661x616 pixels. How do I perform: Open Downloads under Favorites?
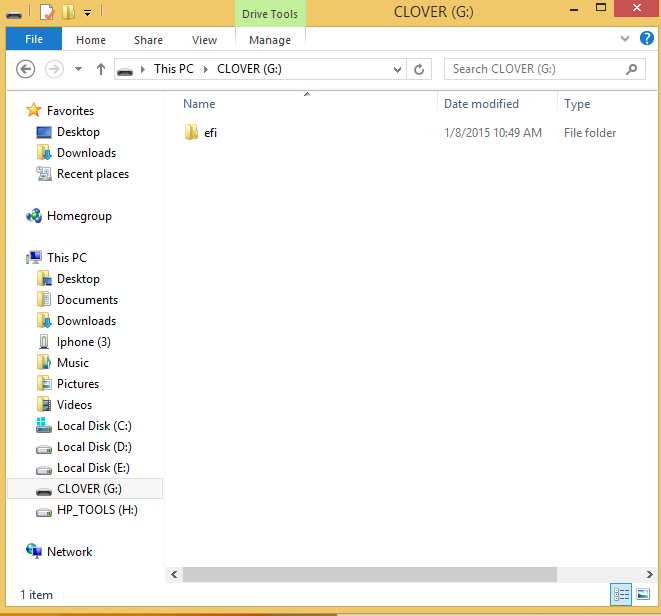(x=86, y=153)
